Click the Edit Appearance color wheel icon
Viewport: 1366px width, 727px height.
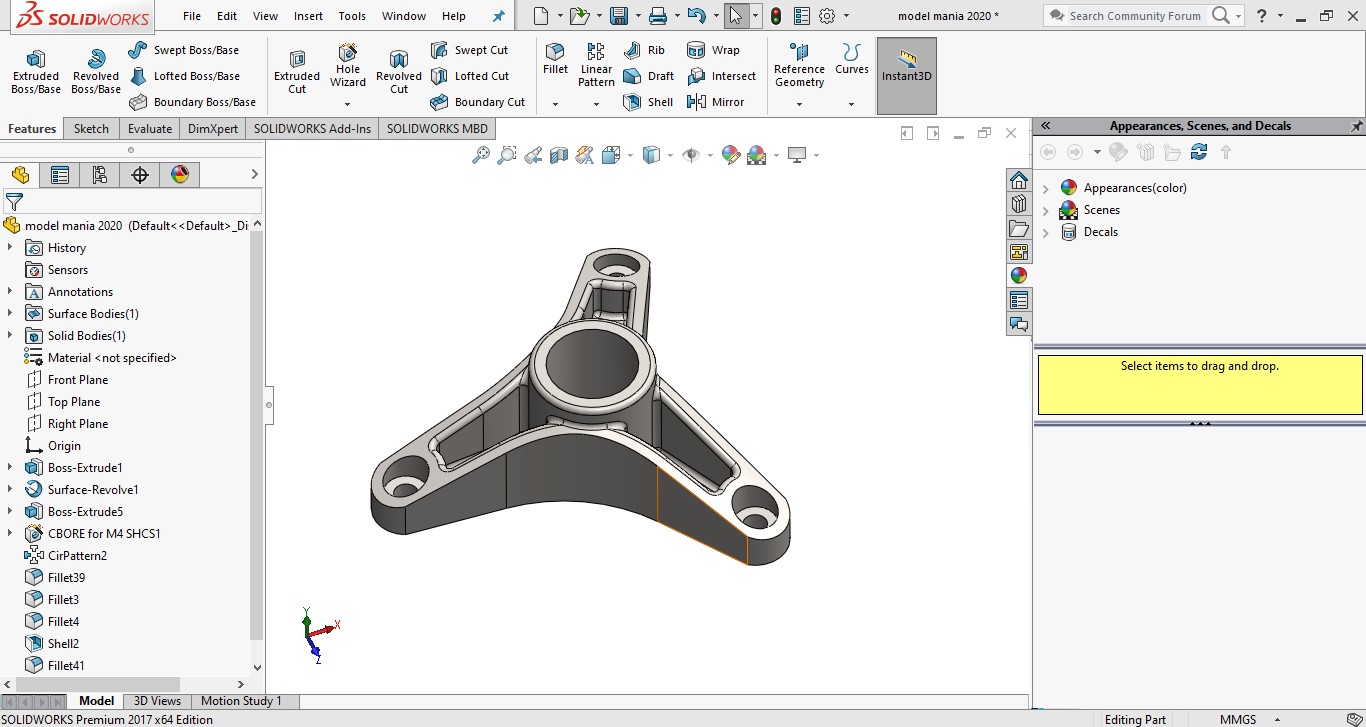click(731, 155)
